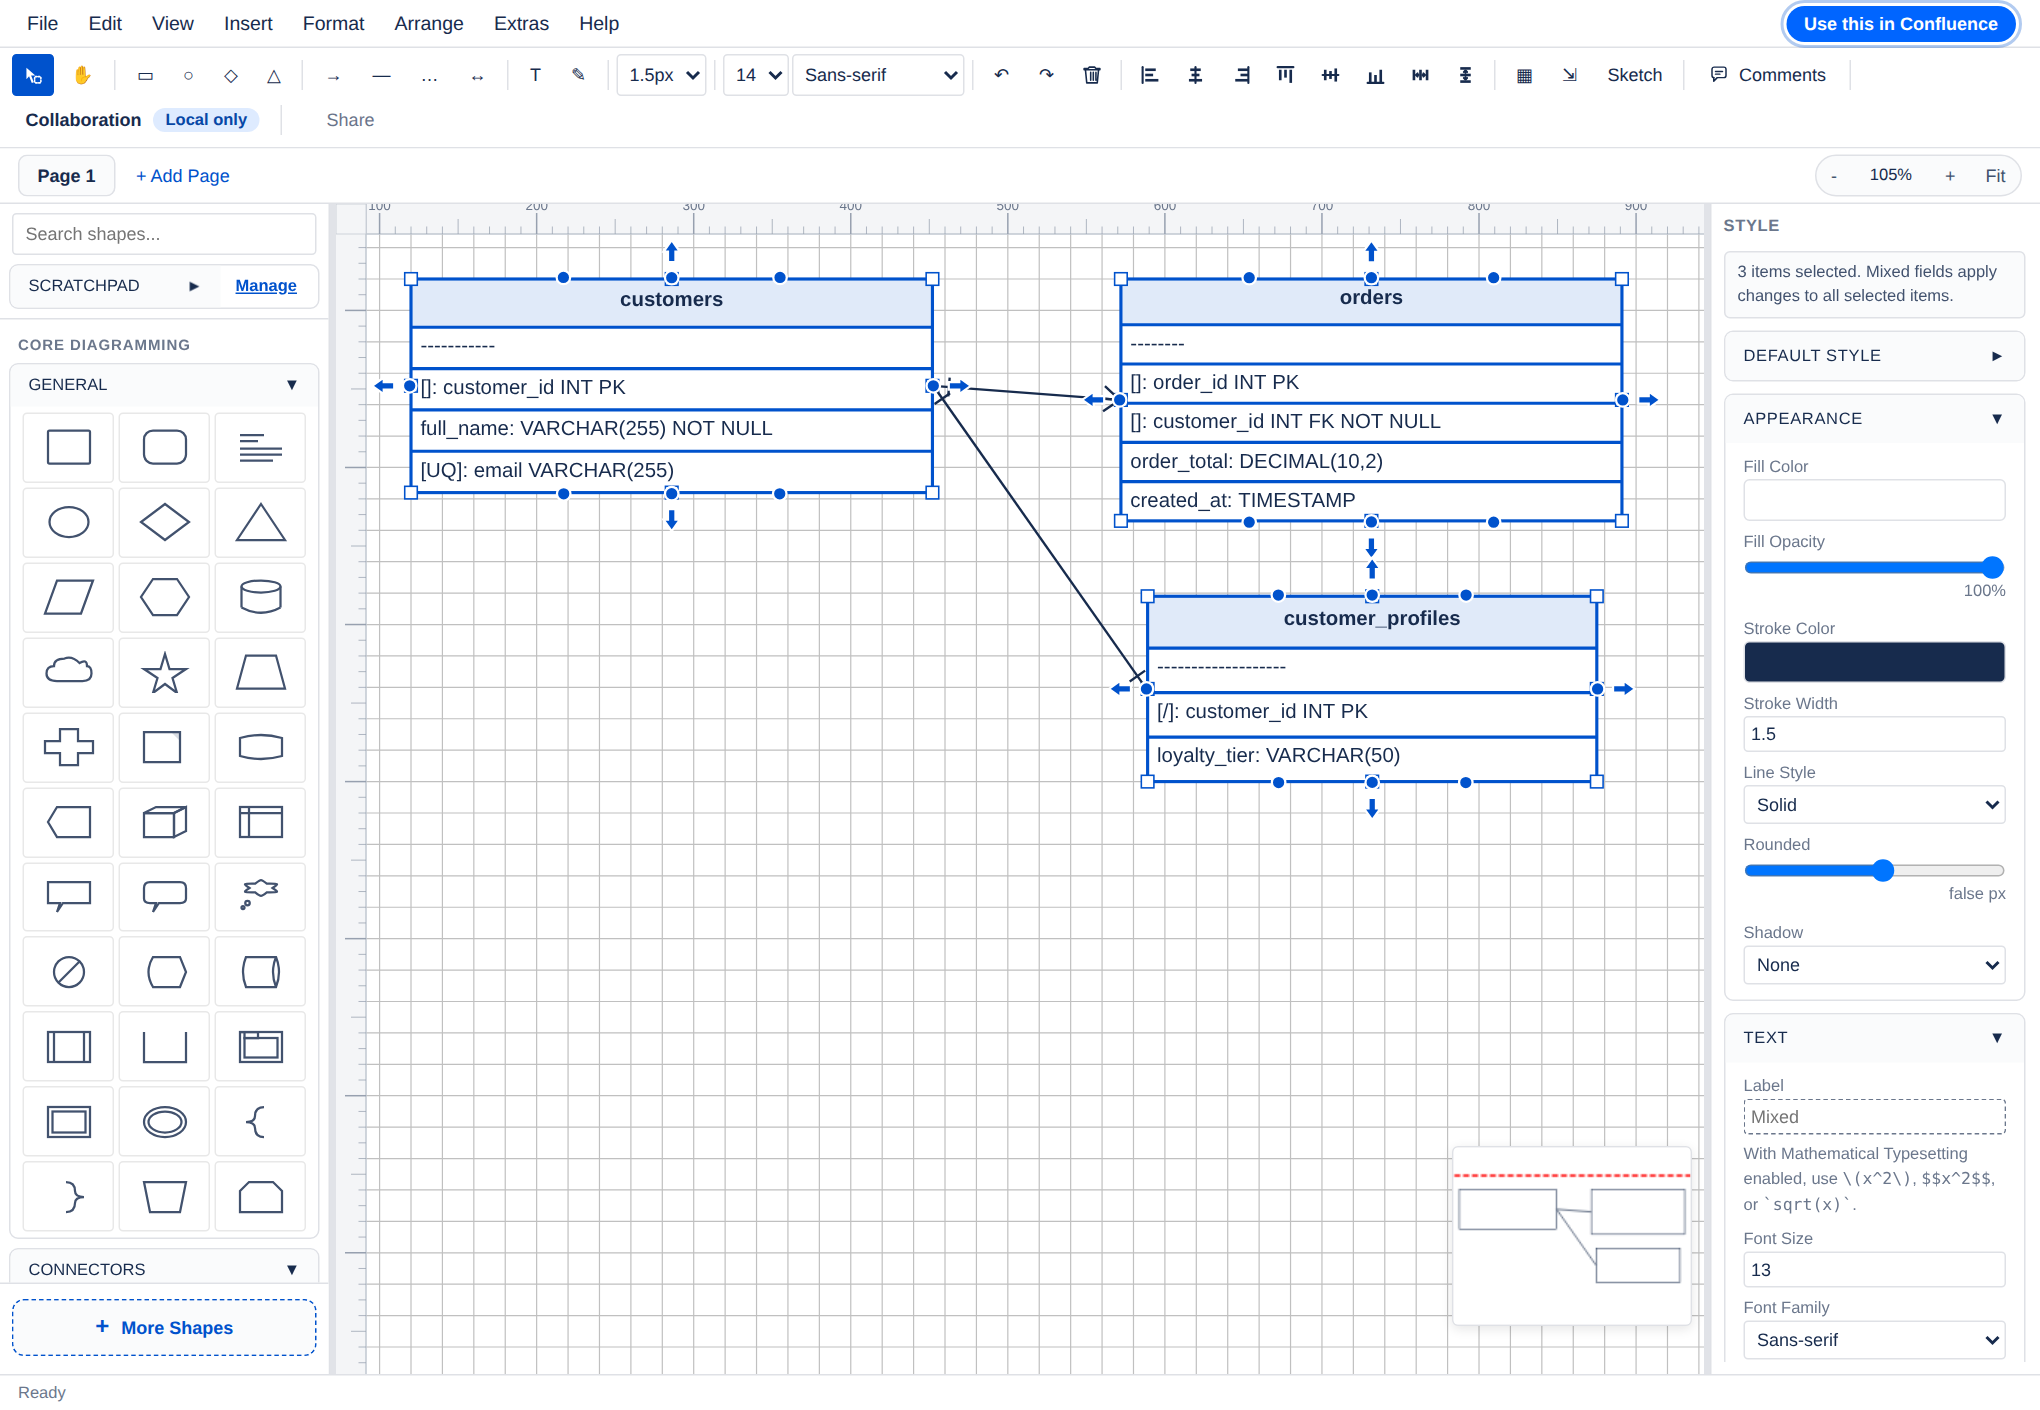Align selected shapes to the bottom
Viewport: 2040px width, 1410px height.
tap(1375, 75)
